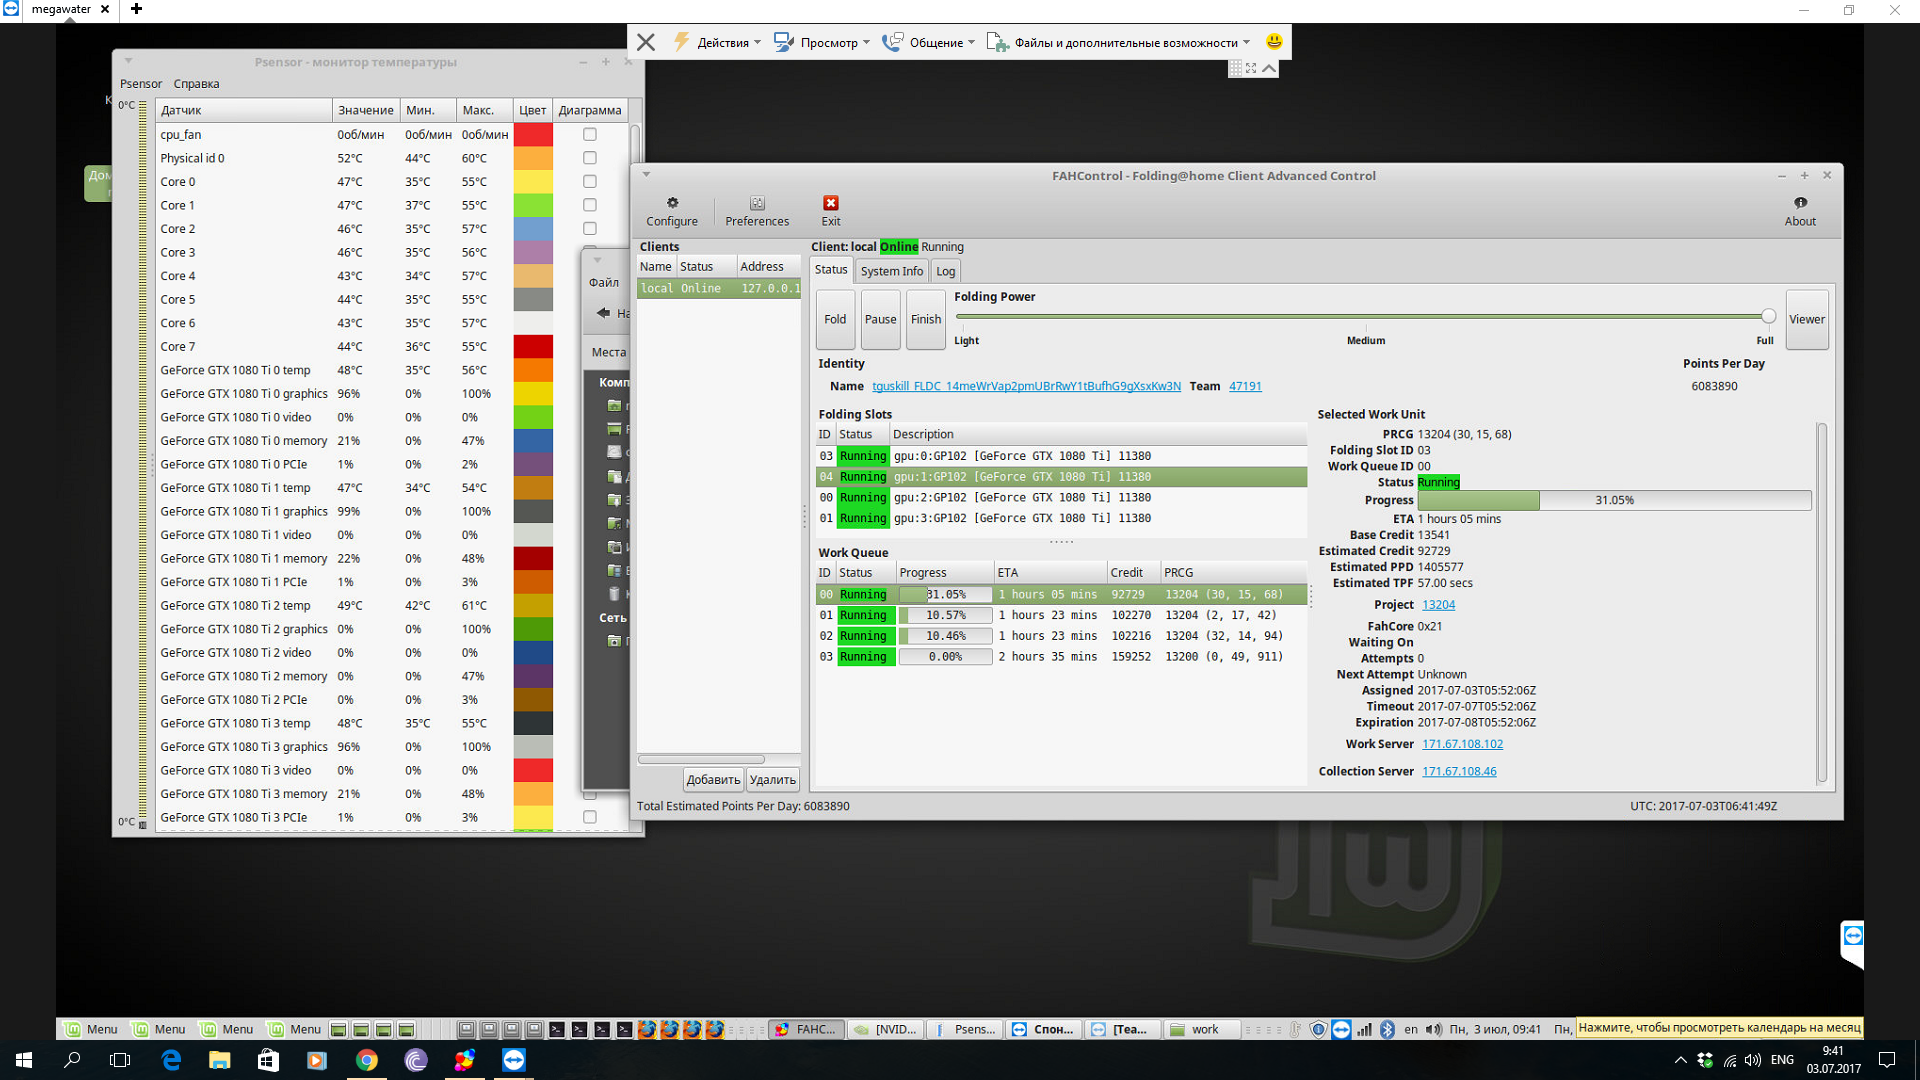Open the About info icon
Viewport: 1920px width, 1080px height.
point(1800,203)
